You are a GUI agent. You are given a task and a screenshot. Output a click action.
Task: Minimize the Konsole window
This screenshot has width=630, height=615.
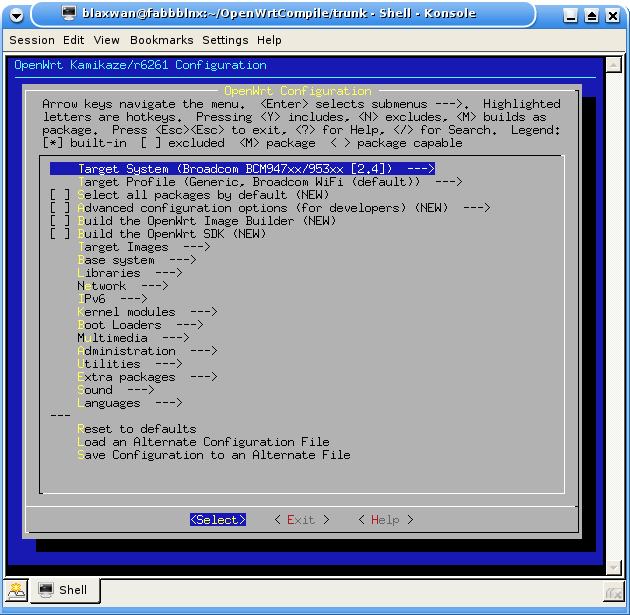pos(569,14)
